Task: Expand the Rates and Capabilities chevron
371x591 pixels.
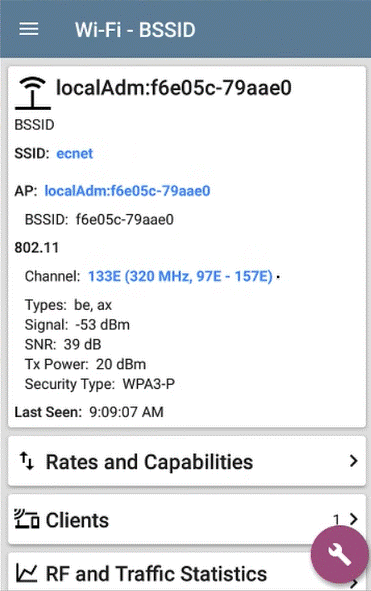Action: pos(353,461)
